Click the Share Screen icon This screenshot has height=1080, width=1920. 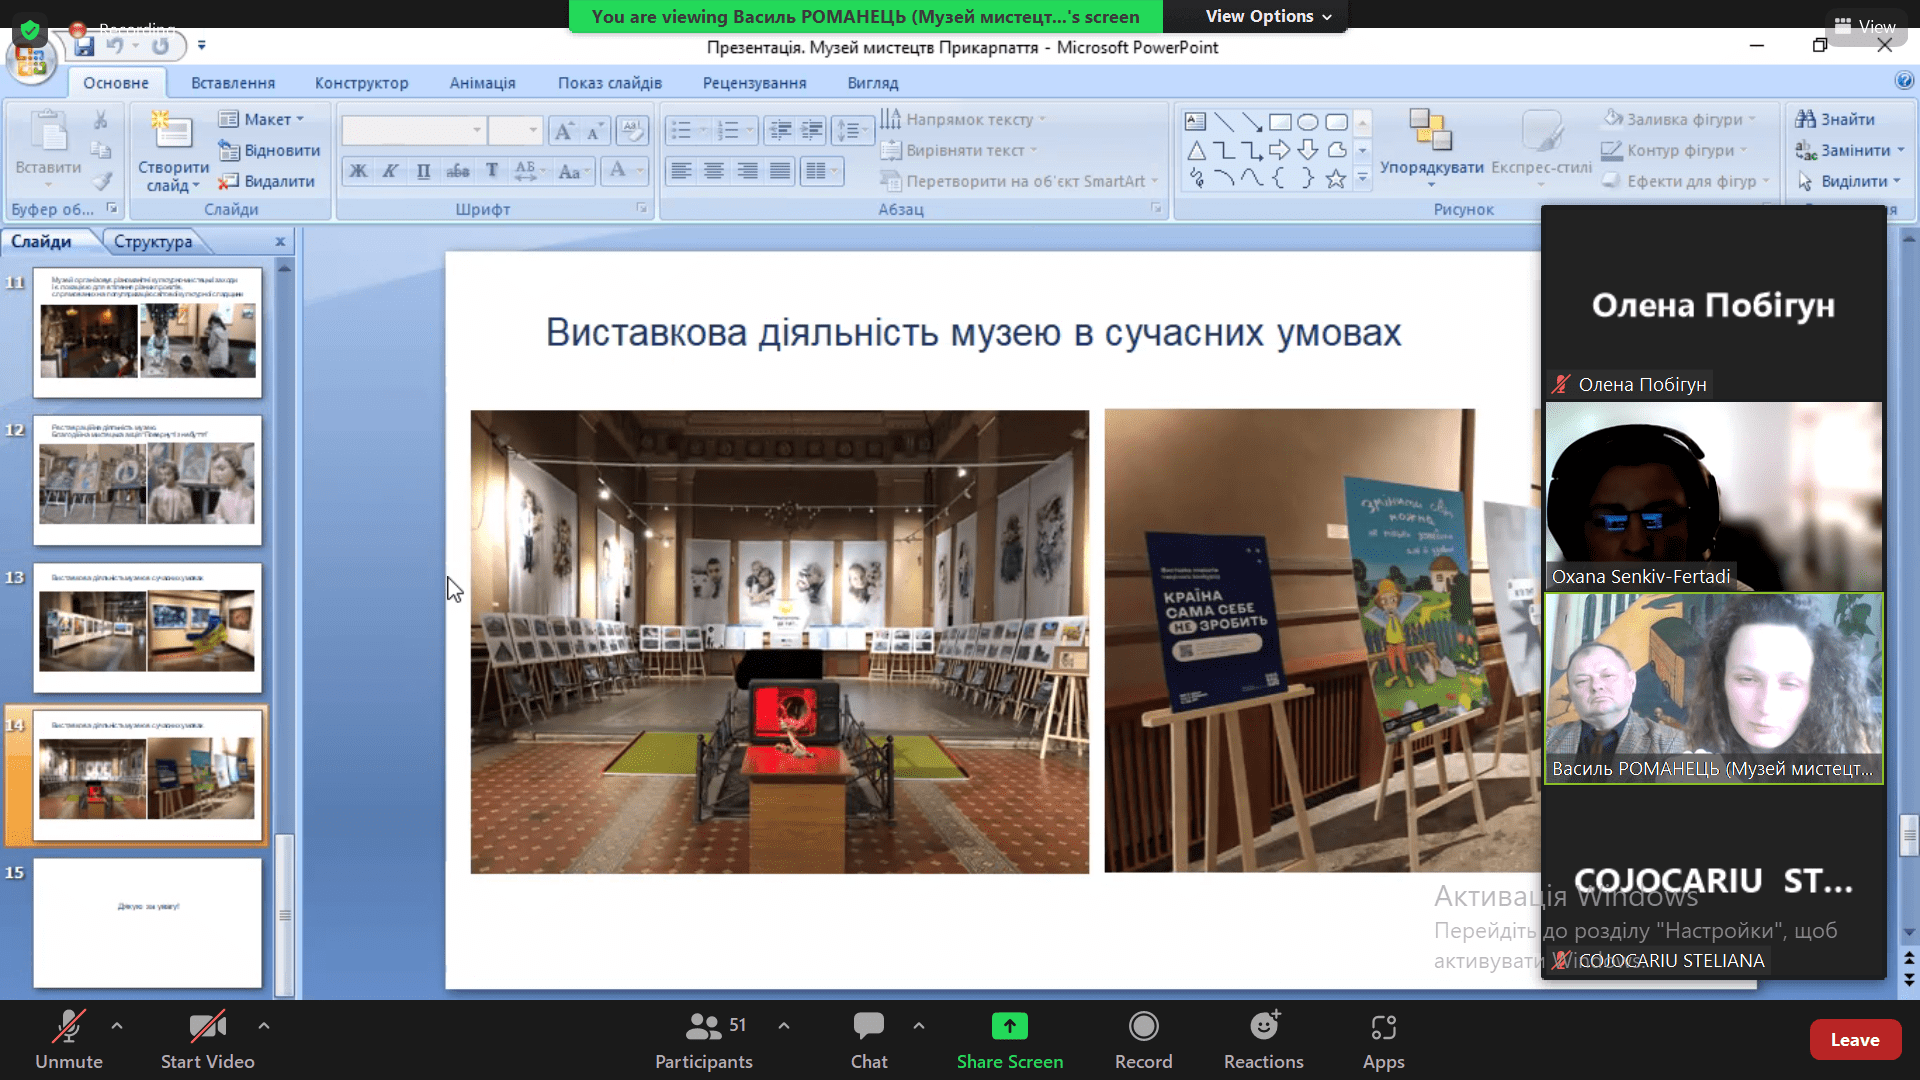pos(1009,1027)
